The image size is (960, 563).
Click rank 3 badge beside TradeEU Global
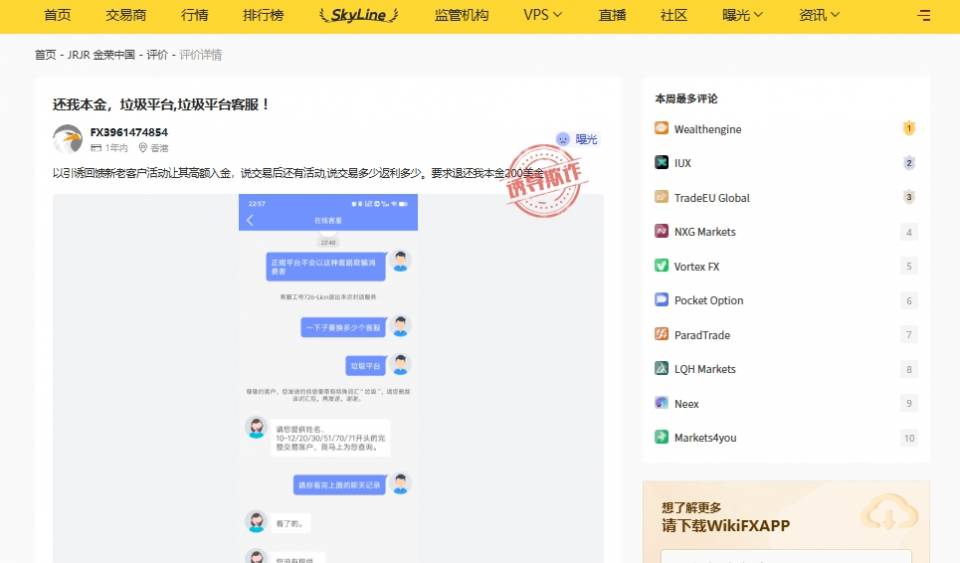pyautogui.click(x=909, y=197)
